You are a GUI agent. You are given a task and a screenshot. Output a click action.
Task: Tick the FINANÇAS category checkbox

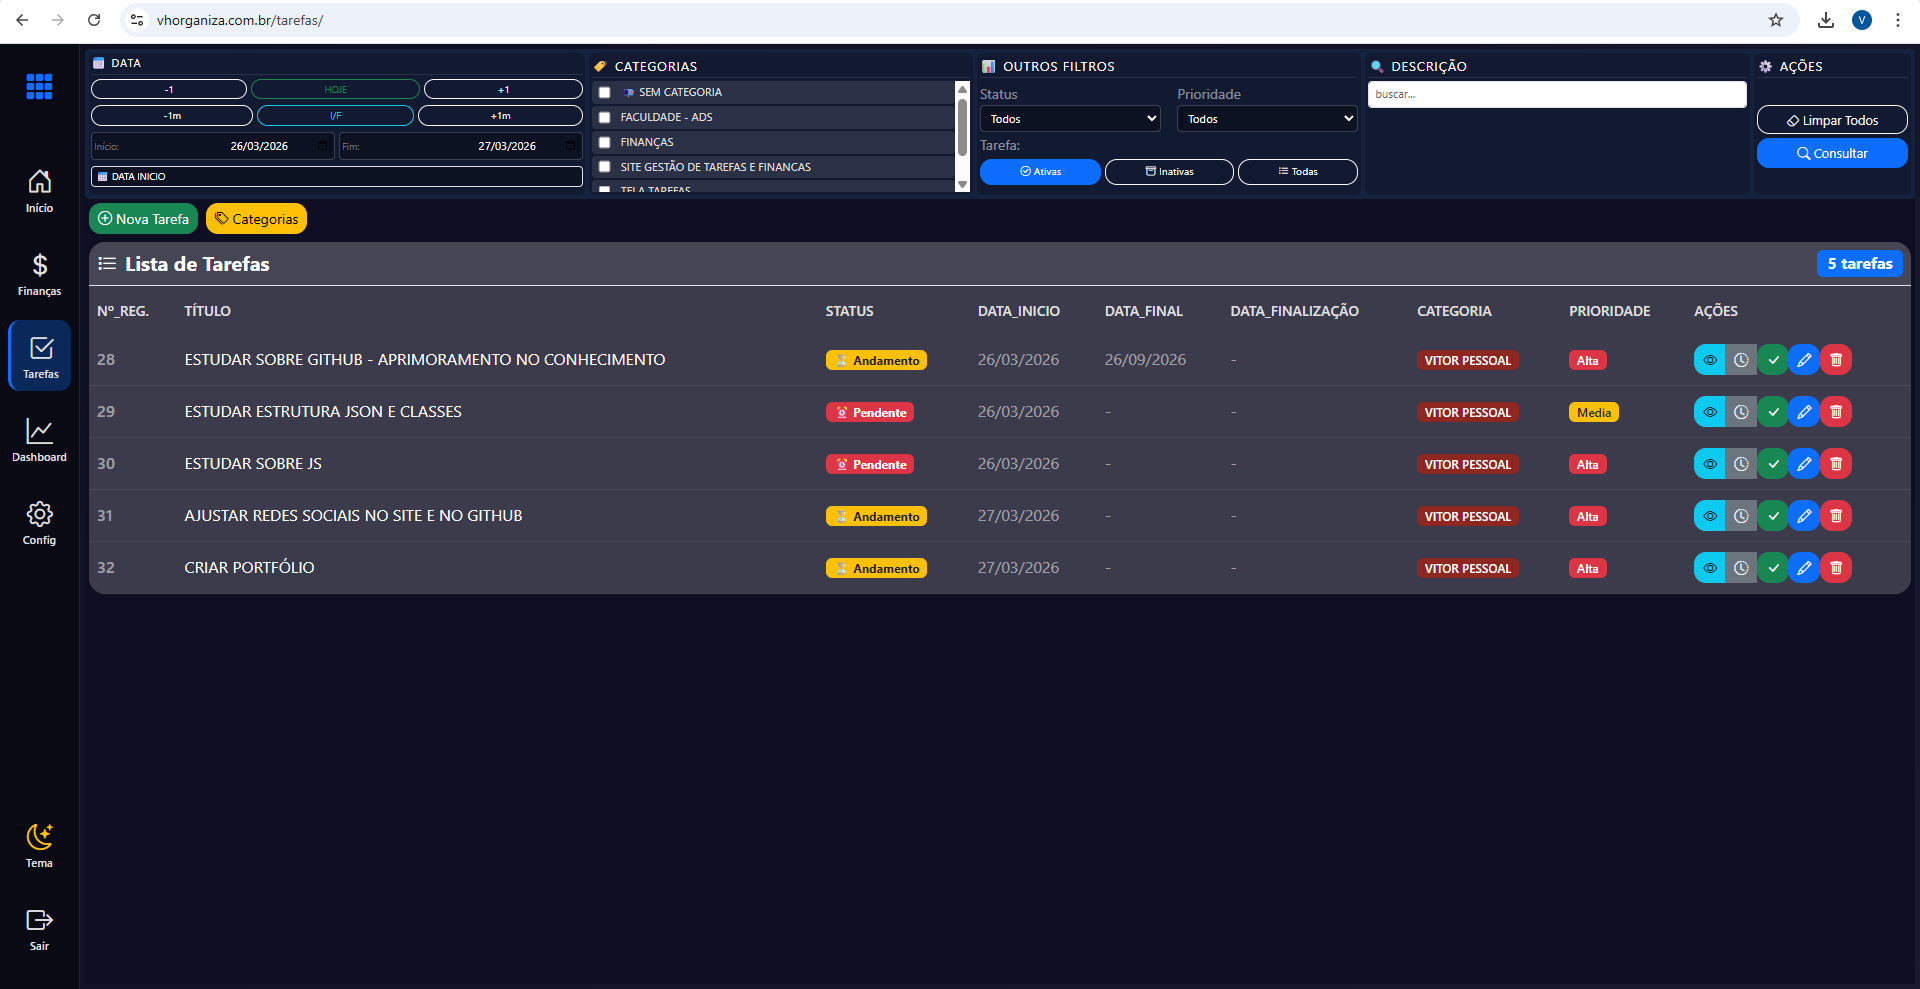click(x=605, y=142)
